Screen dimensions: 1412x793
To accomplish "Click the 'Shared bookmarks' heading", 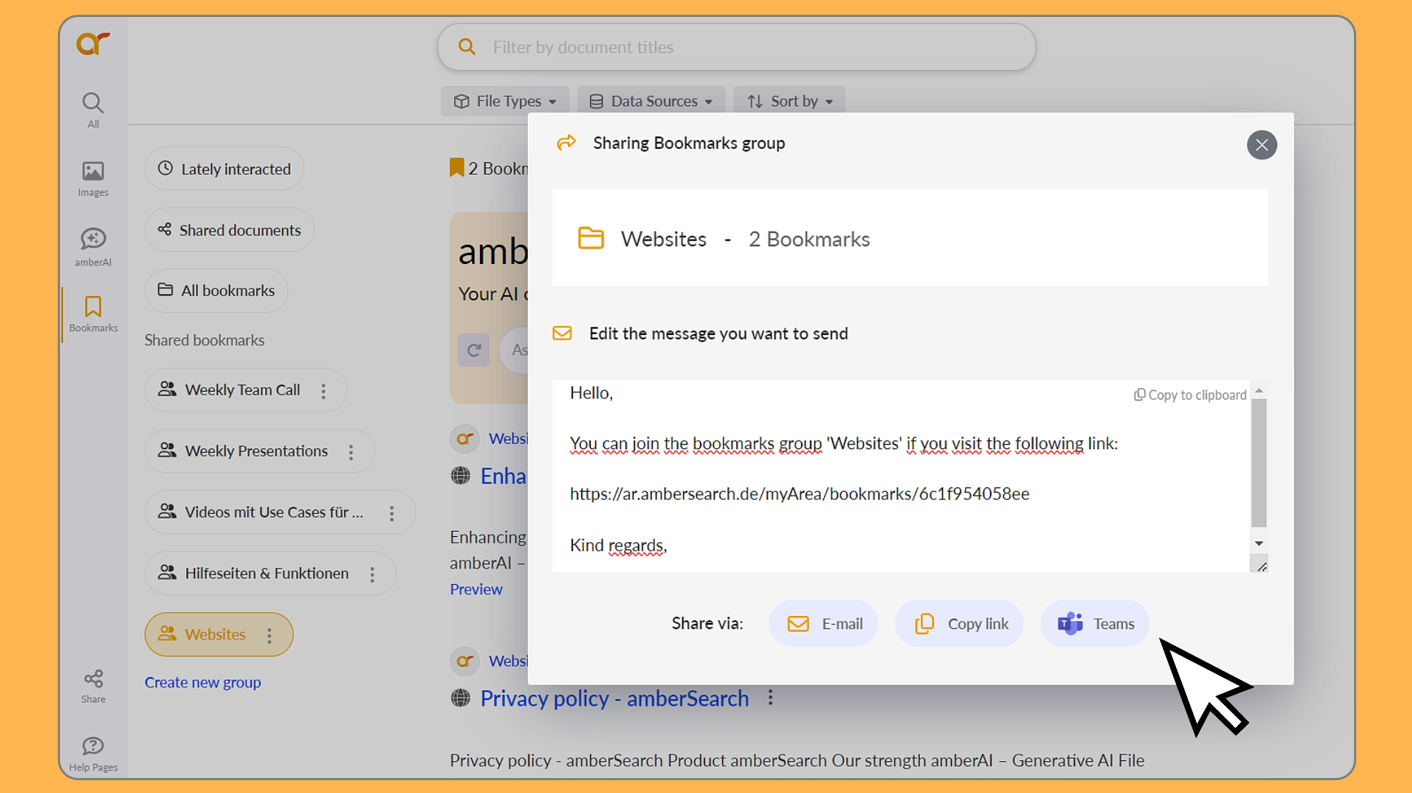I will click(204, 340).
